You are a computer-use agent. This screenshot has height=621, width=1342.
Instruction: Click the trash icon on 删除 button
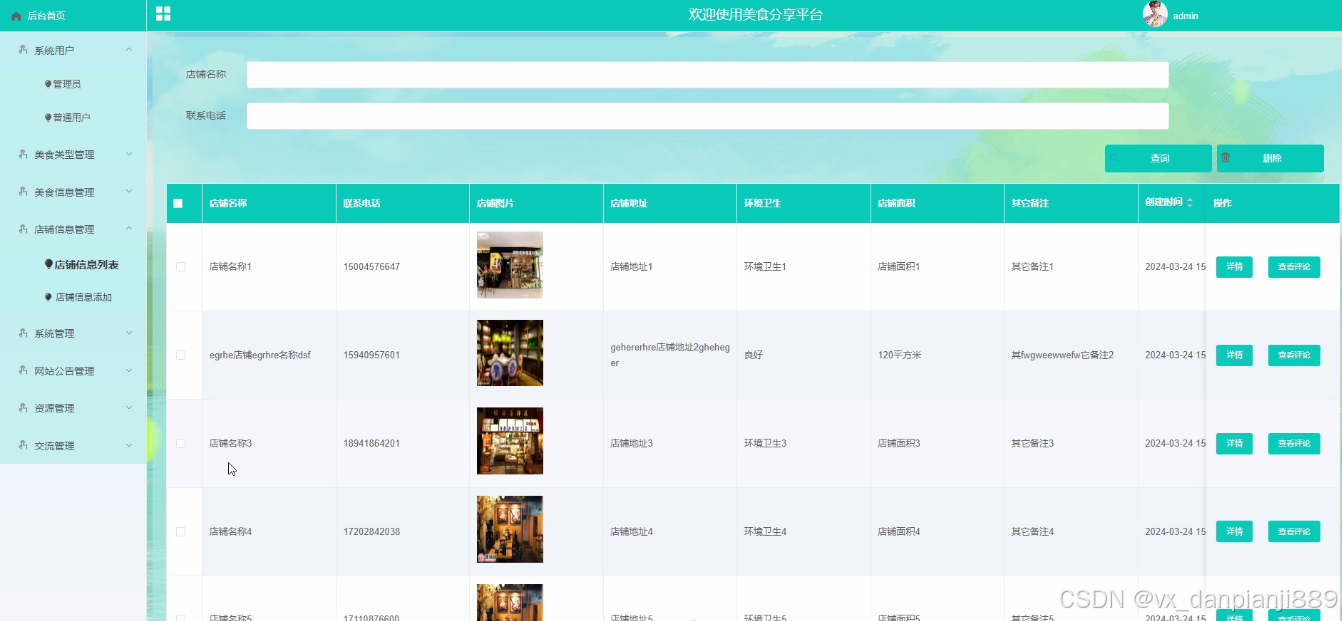tap(1226, 158)
